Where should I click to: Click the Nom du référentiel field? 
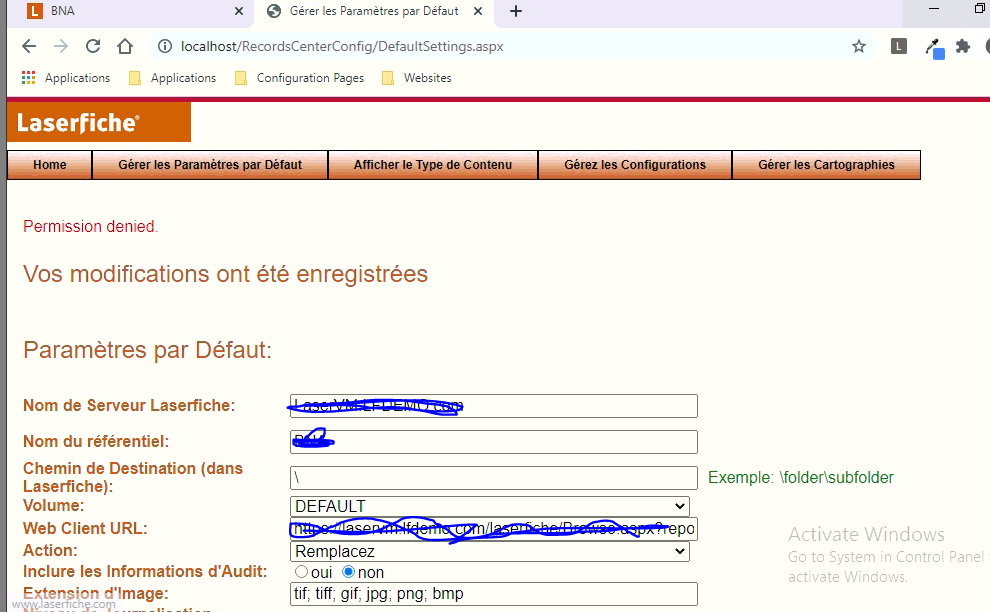494,442
